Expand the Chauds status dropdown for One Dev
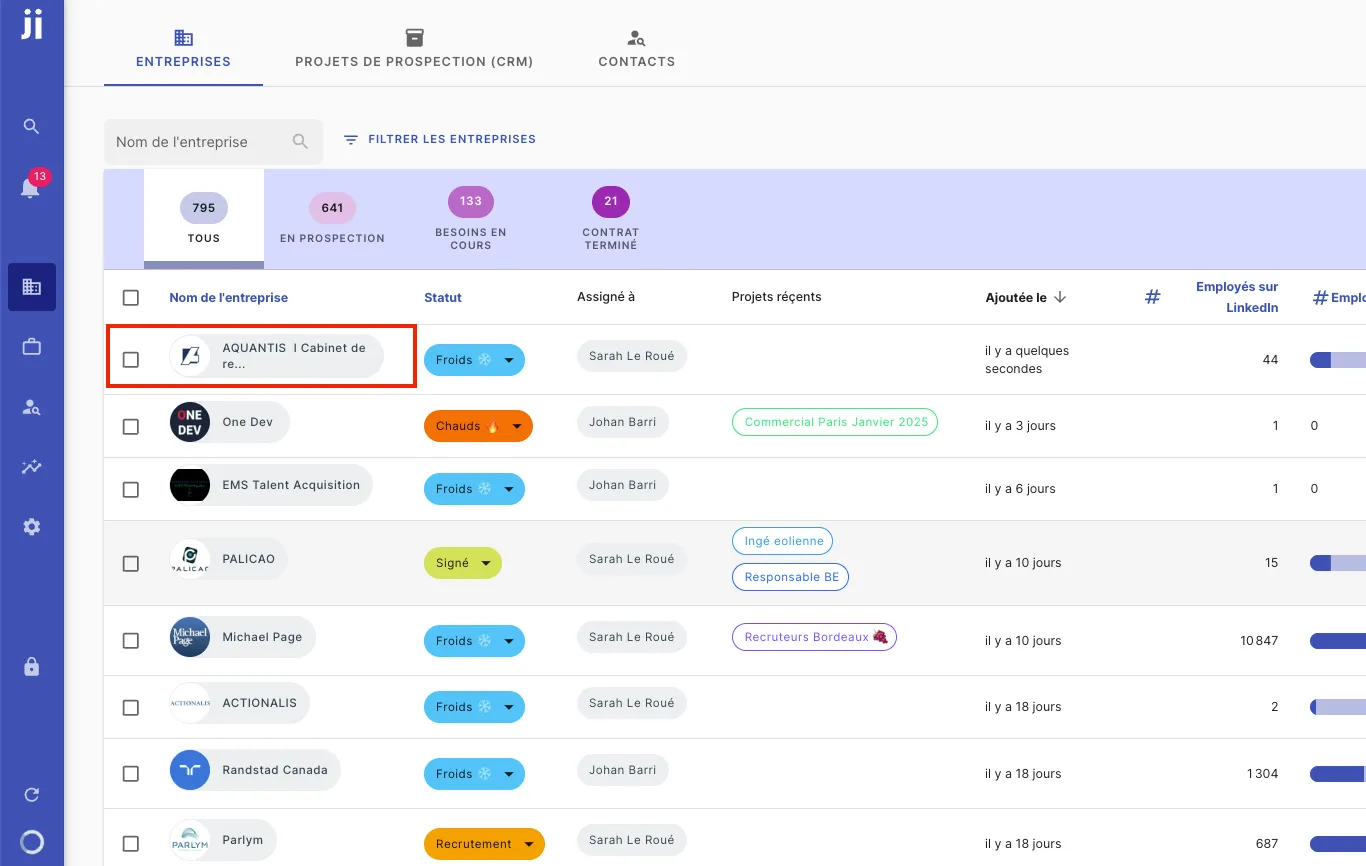Viewport: 1366px width, 866px height. click(x=517, y=427)
